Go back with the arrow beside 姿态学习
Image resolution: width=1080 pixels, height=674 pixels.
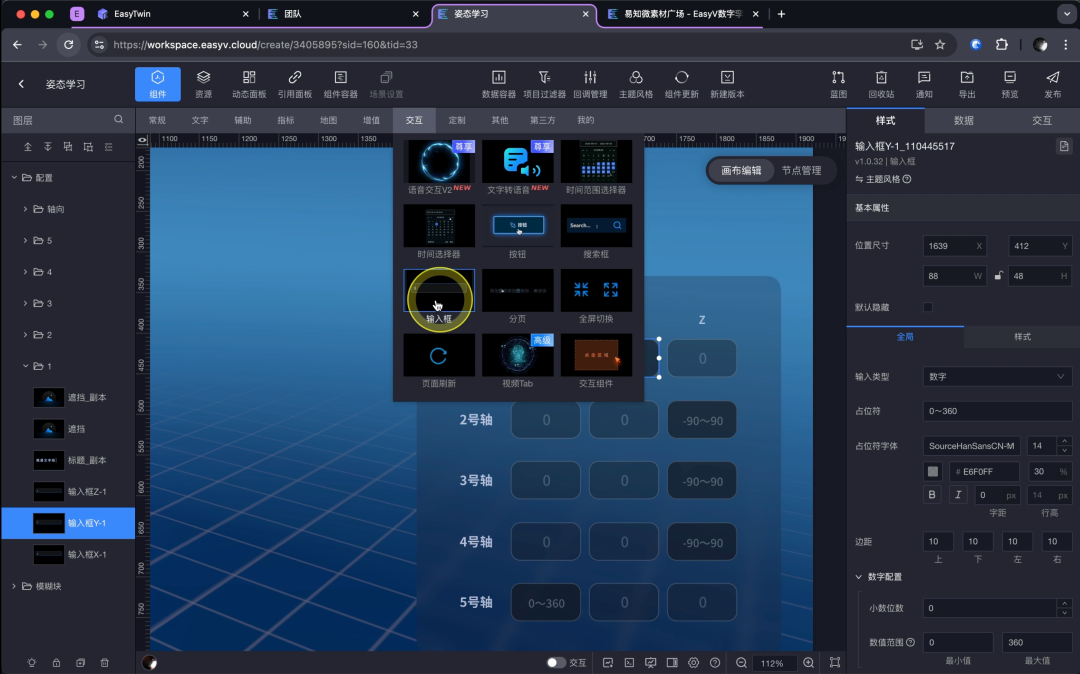tap(21, 84)
